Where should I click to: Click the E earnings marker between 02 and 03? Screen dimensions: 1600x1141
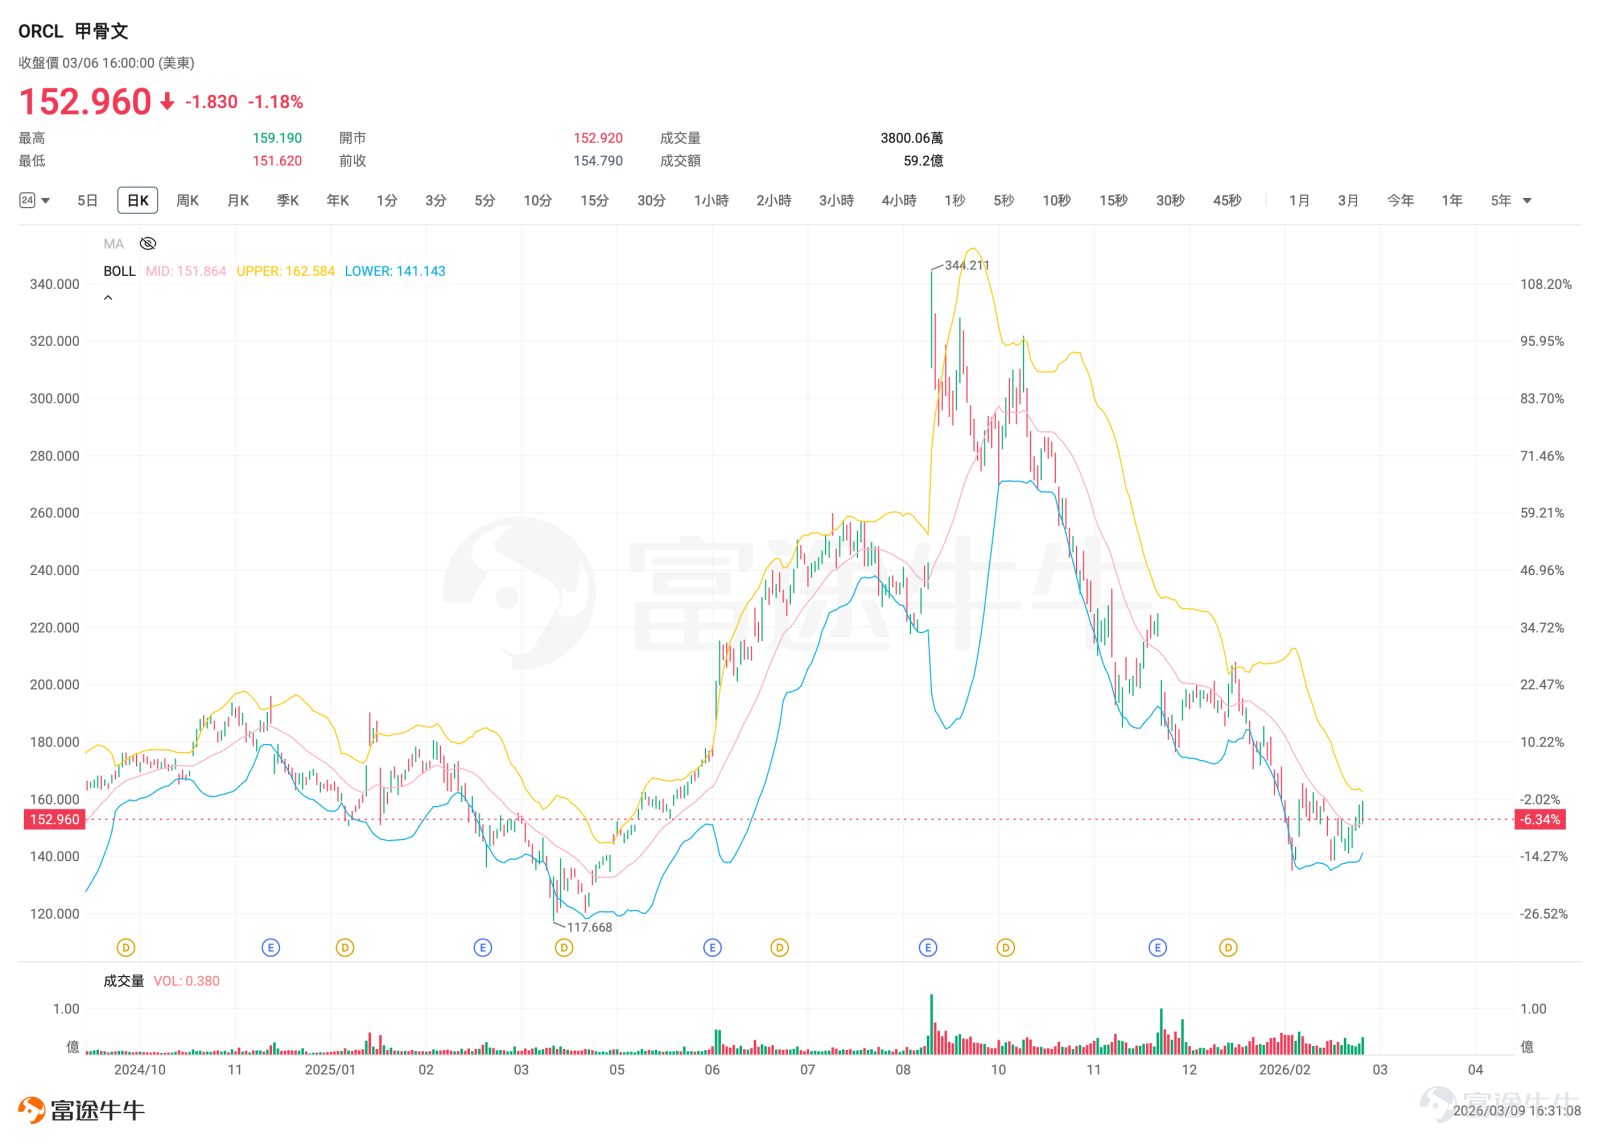click(x=483, y=947)
